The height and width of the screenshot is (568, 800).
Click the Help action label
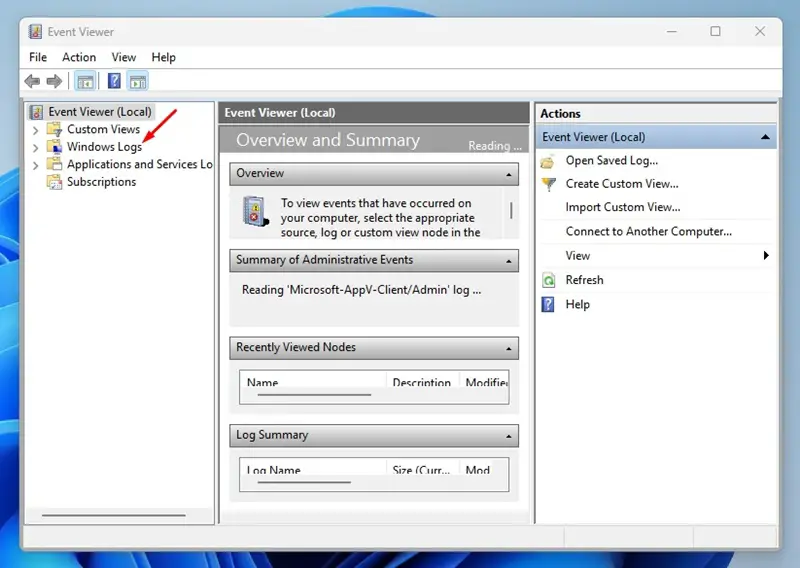point(578,304)
